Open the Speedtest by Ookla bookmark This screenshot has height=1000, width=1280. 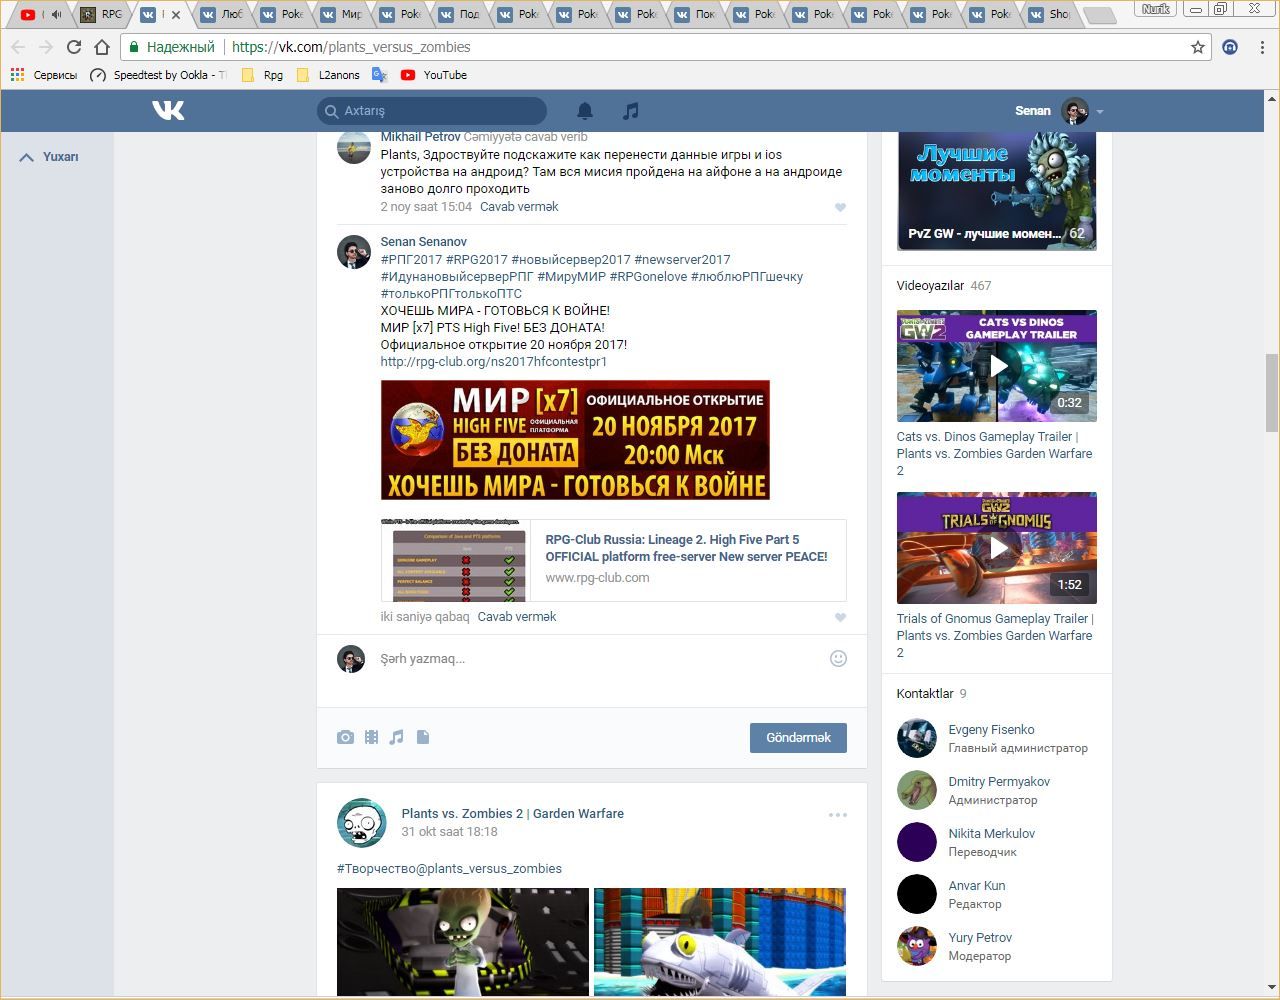158,75
